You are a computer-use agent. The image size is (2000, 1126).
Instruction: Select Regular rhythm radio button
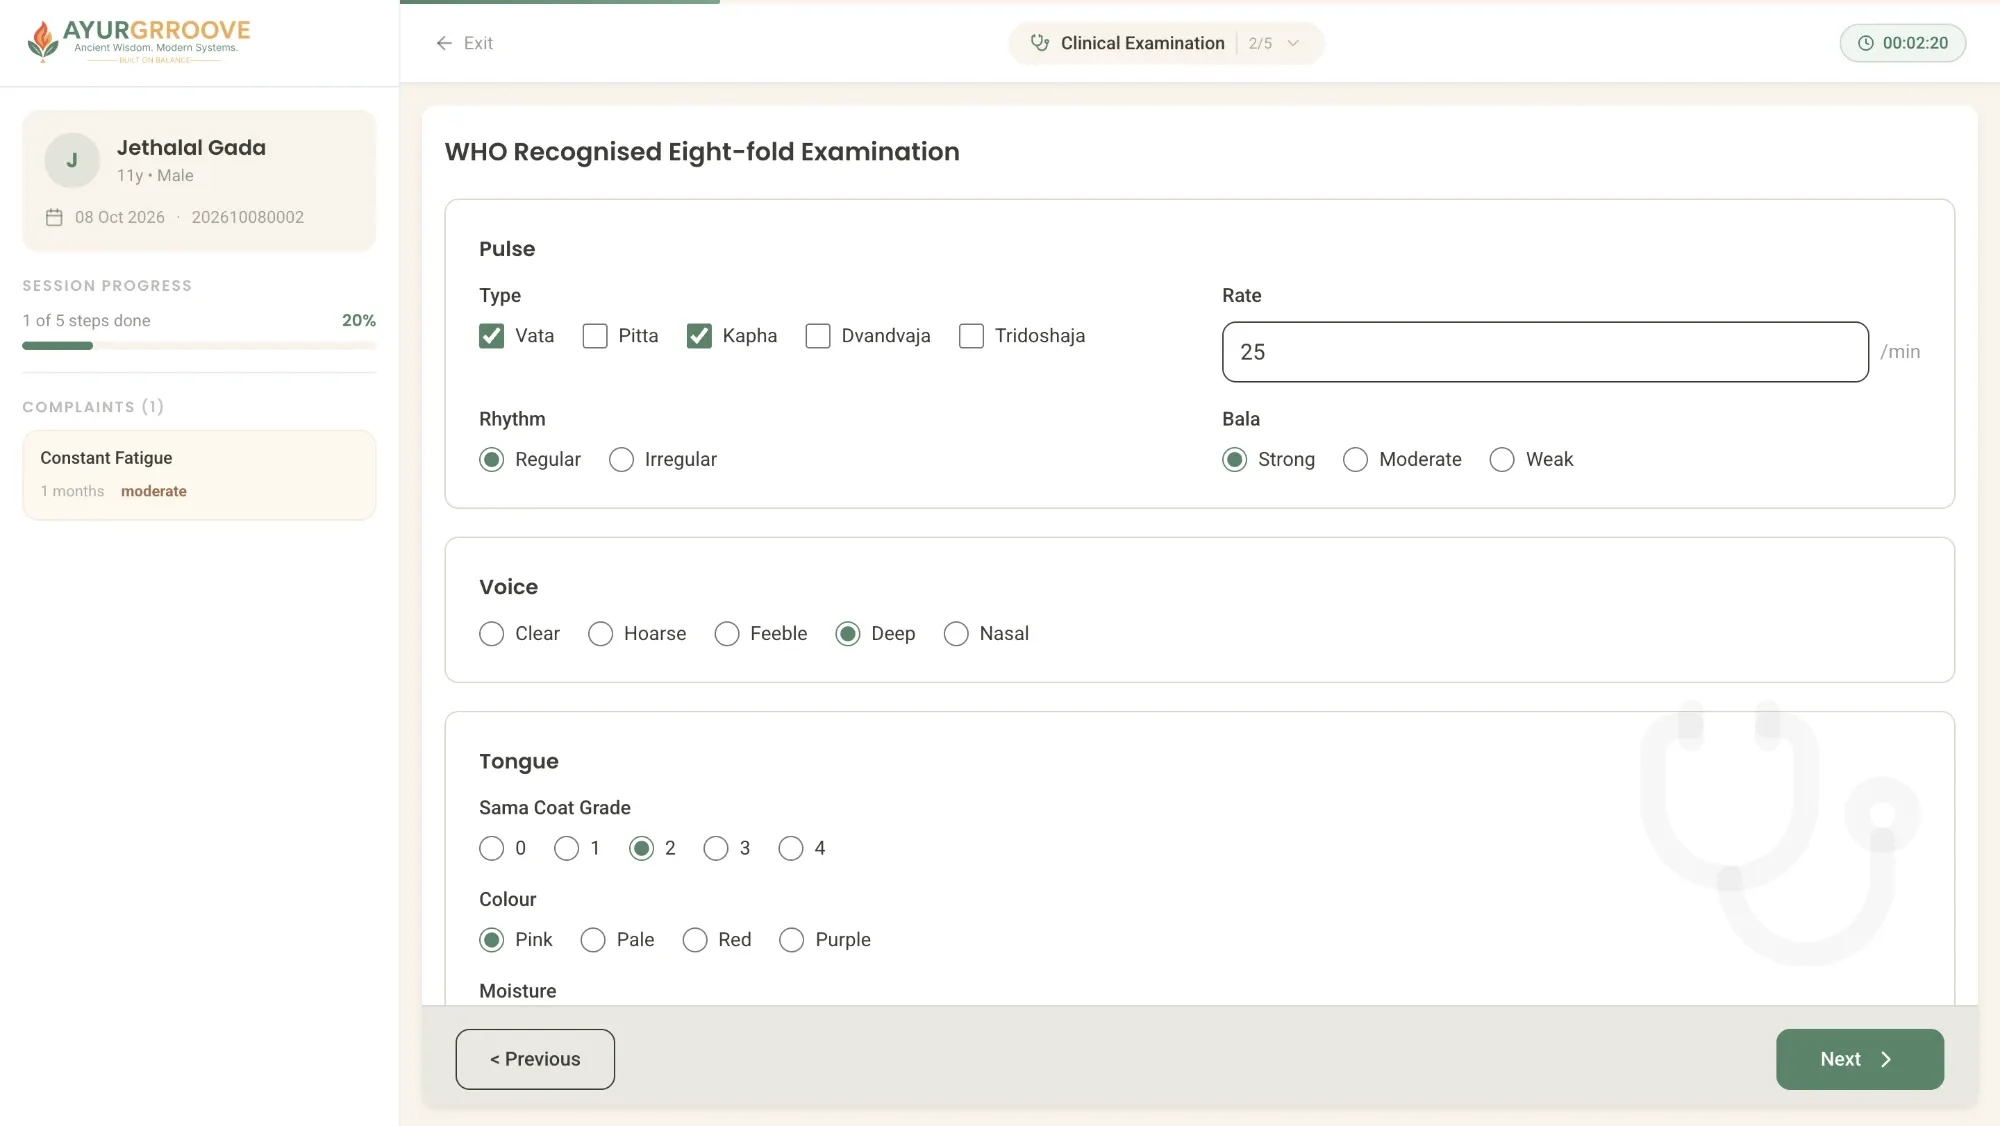[x=491, y=460]
